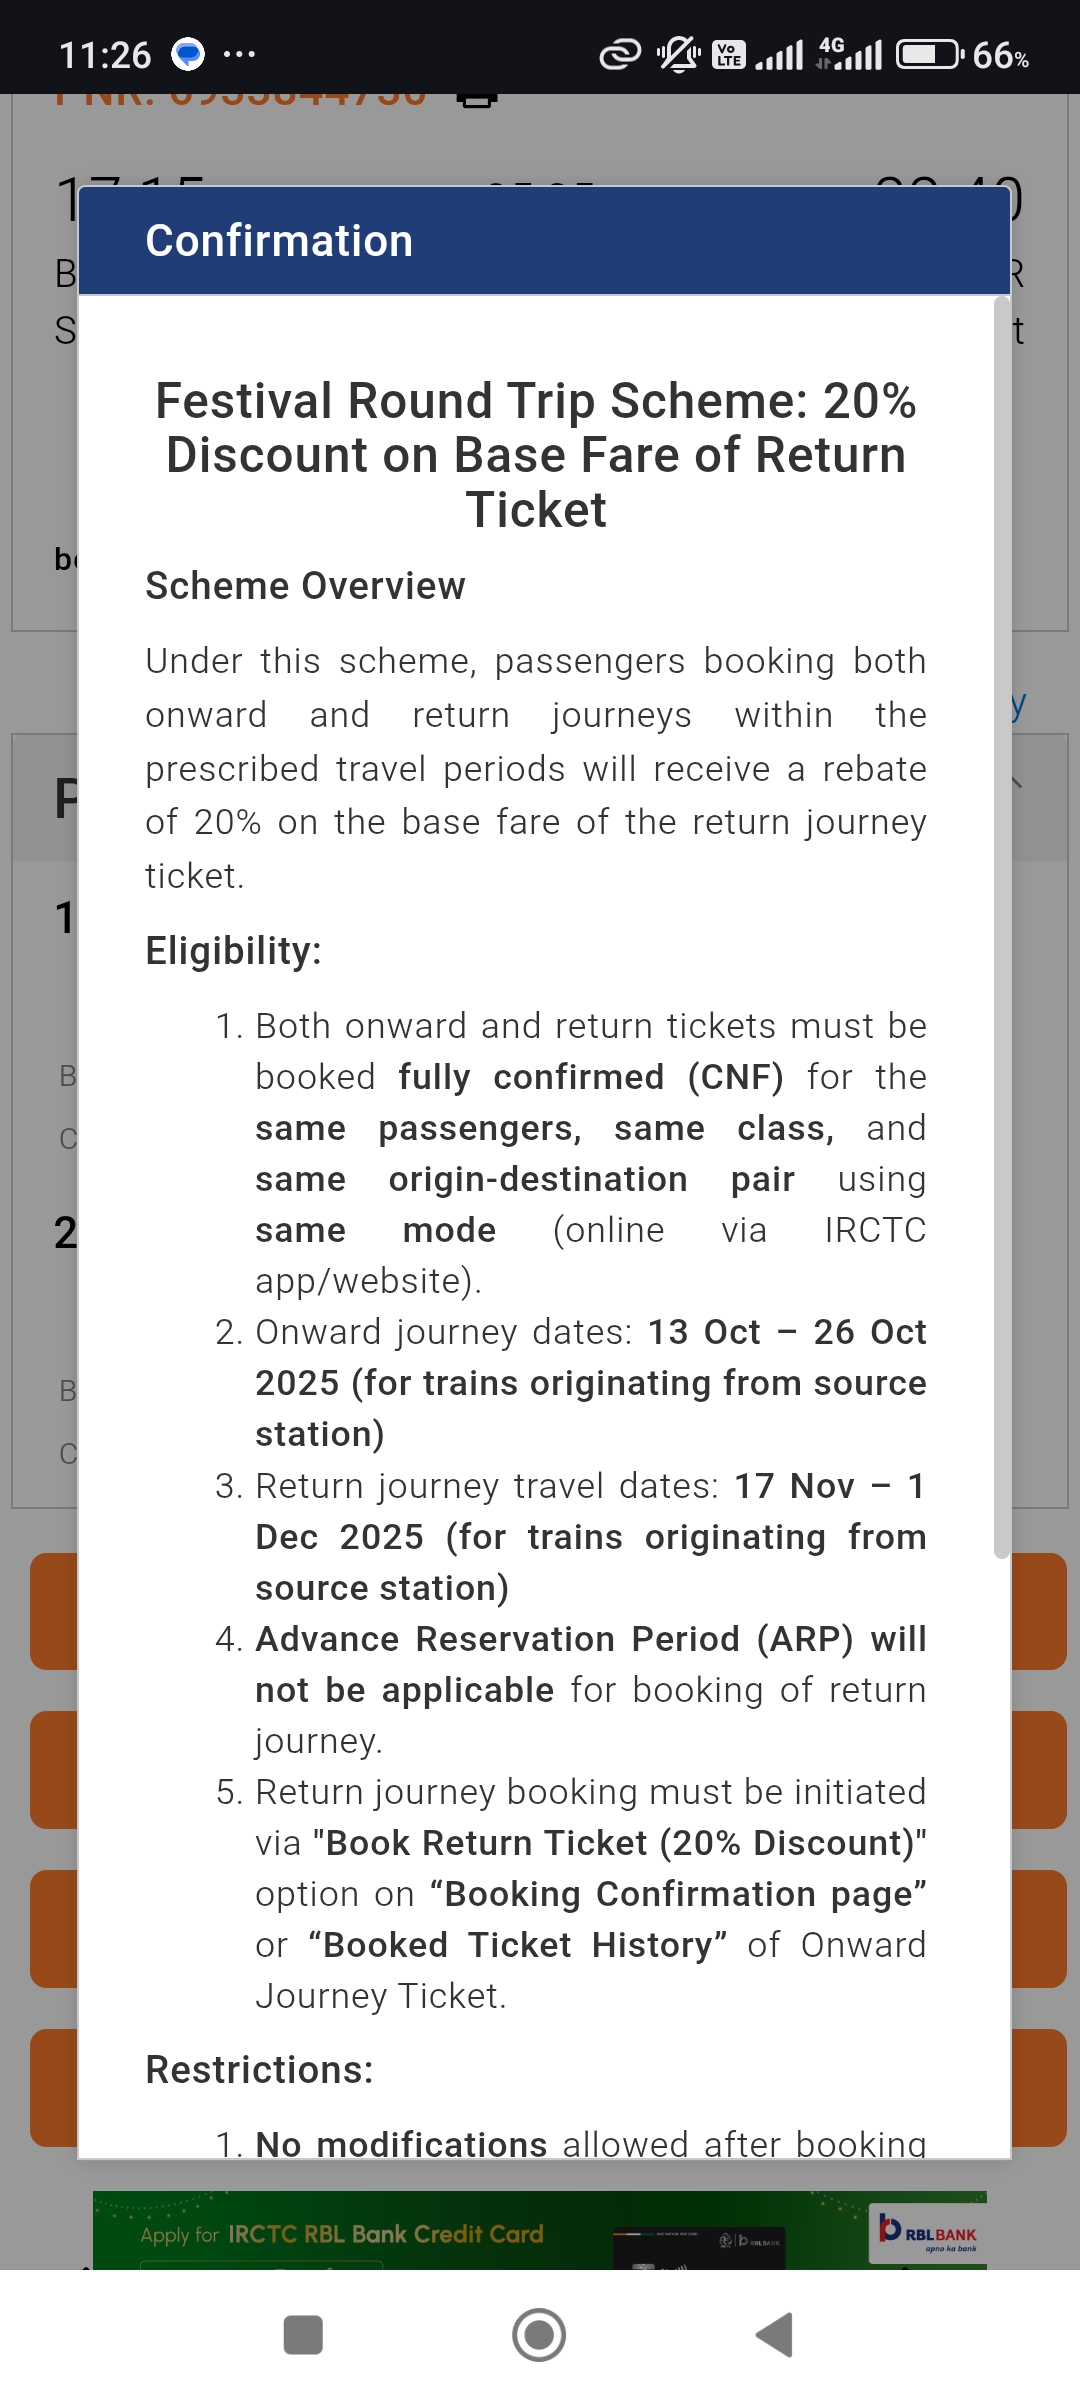
Task: Click the dialog's vertical scrollbar thumb
Action: coord(1001,927)
